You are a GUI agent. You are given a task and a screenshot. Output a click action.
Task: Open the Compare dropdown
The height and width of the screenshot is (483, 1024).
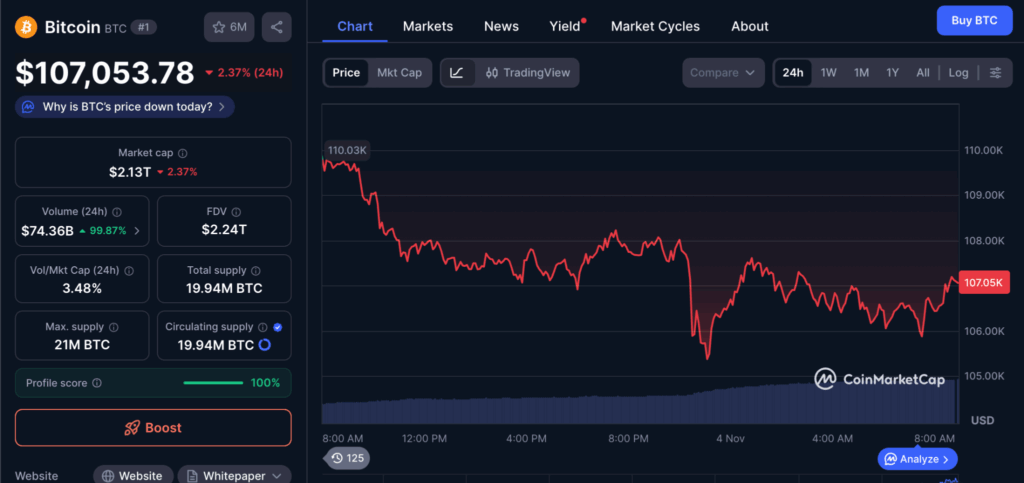[x=723, y=73]
